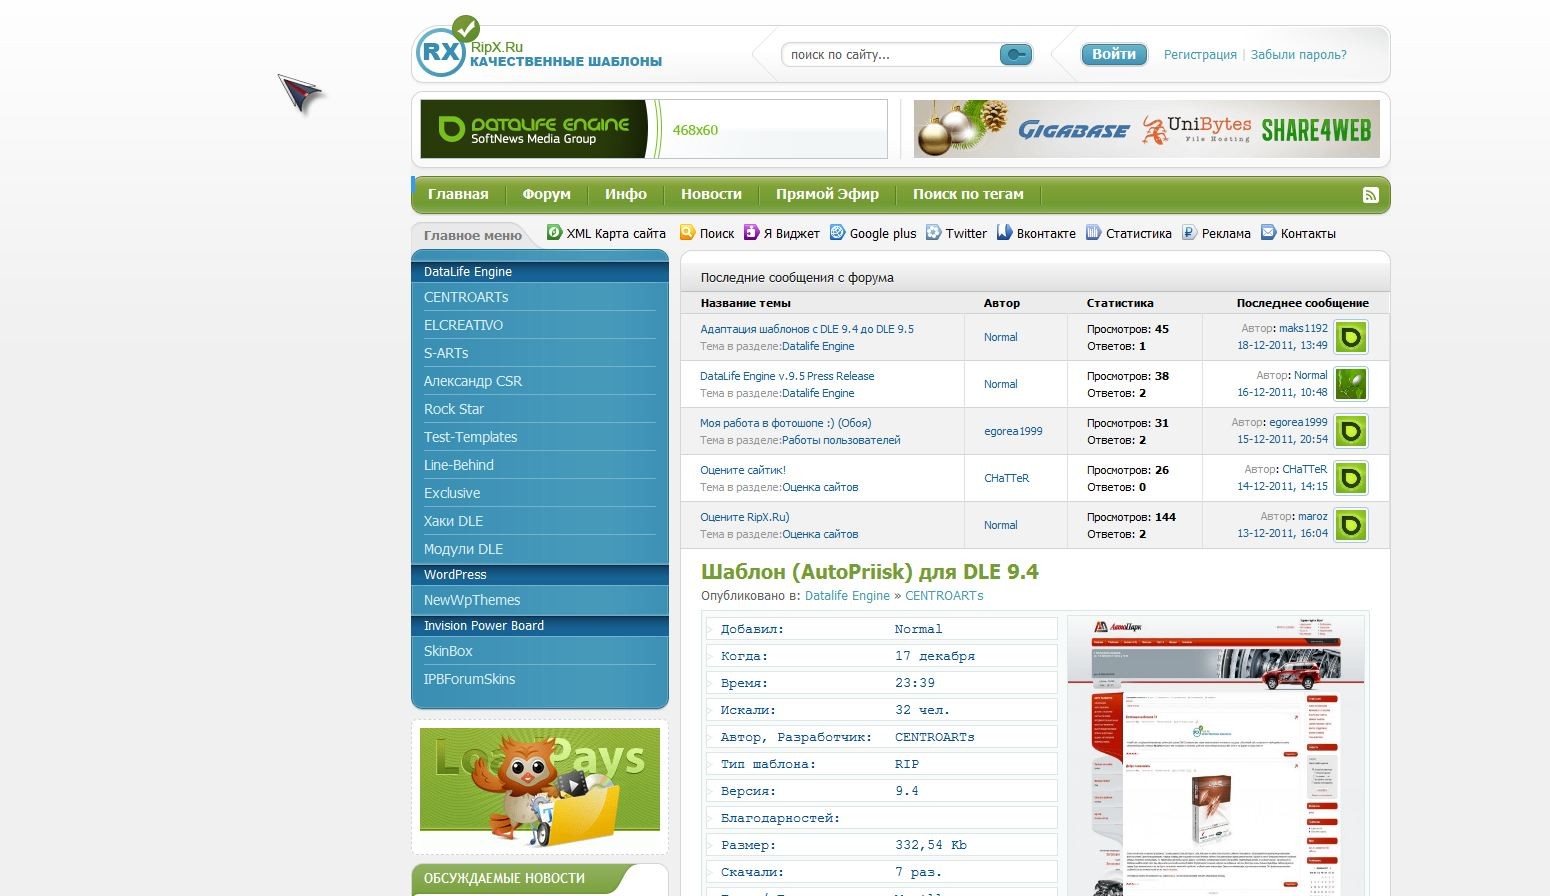Viewport: 1550px width, 896px height.
Task: Open Шаблон (AutoPriisk) для DLE 9.4 title
Action: pos(869,572)
